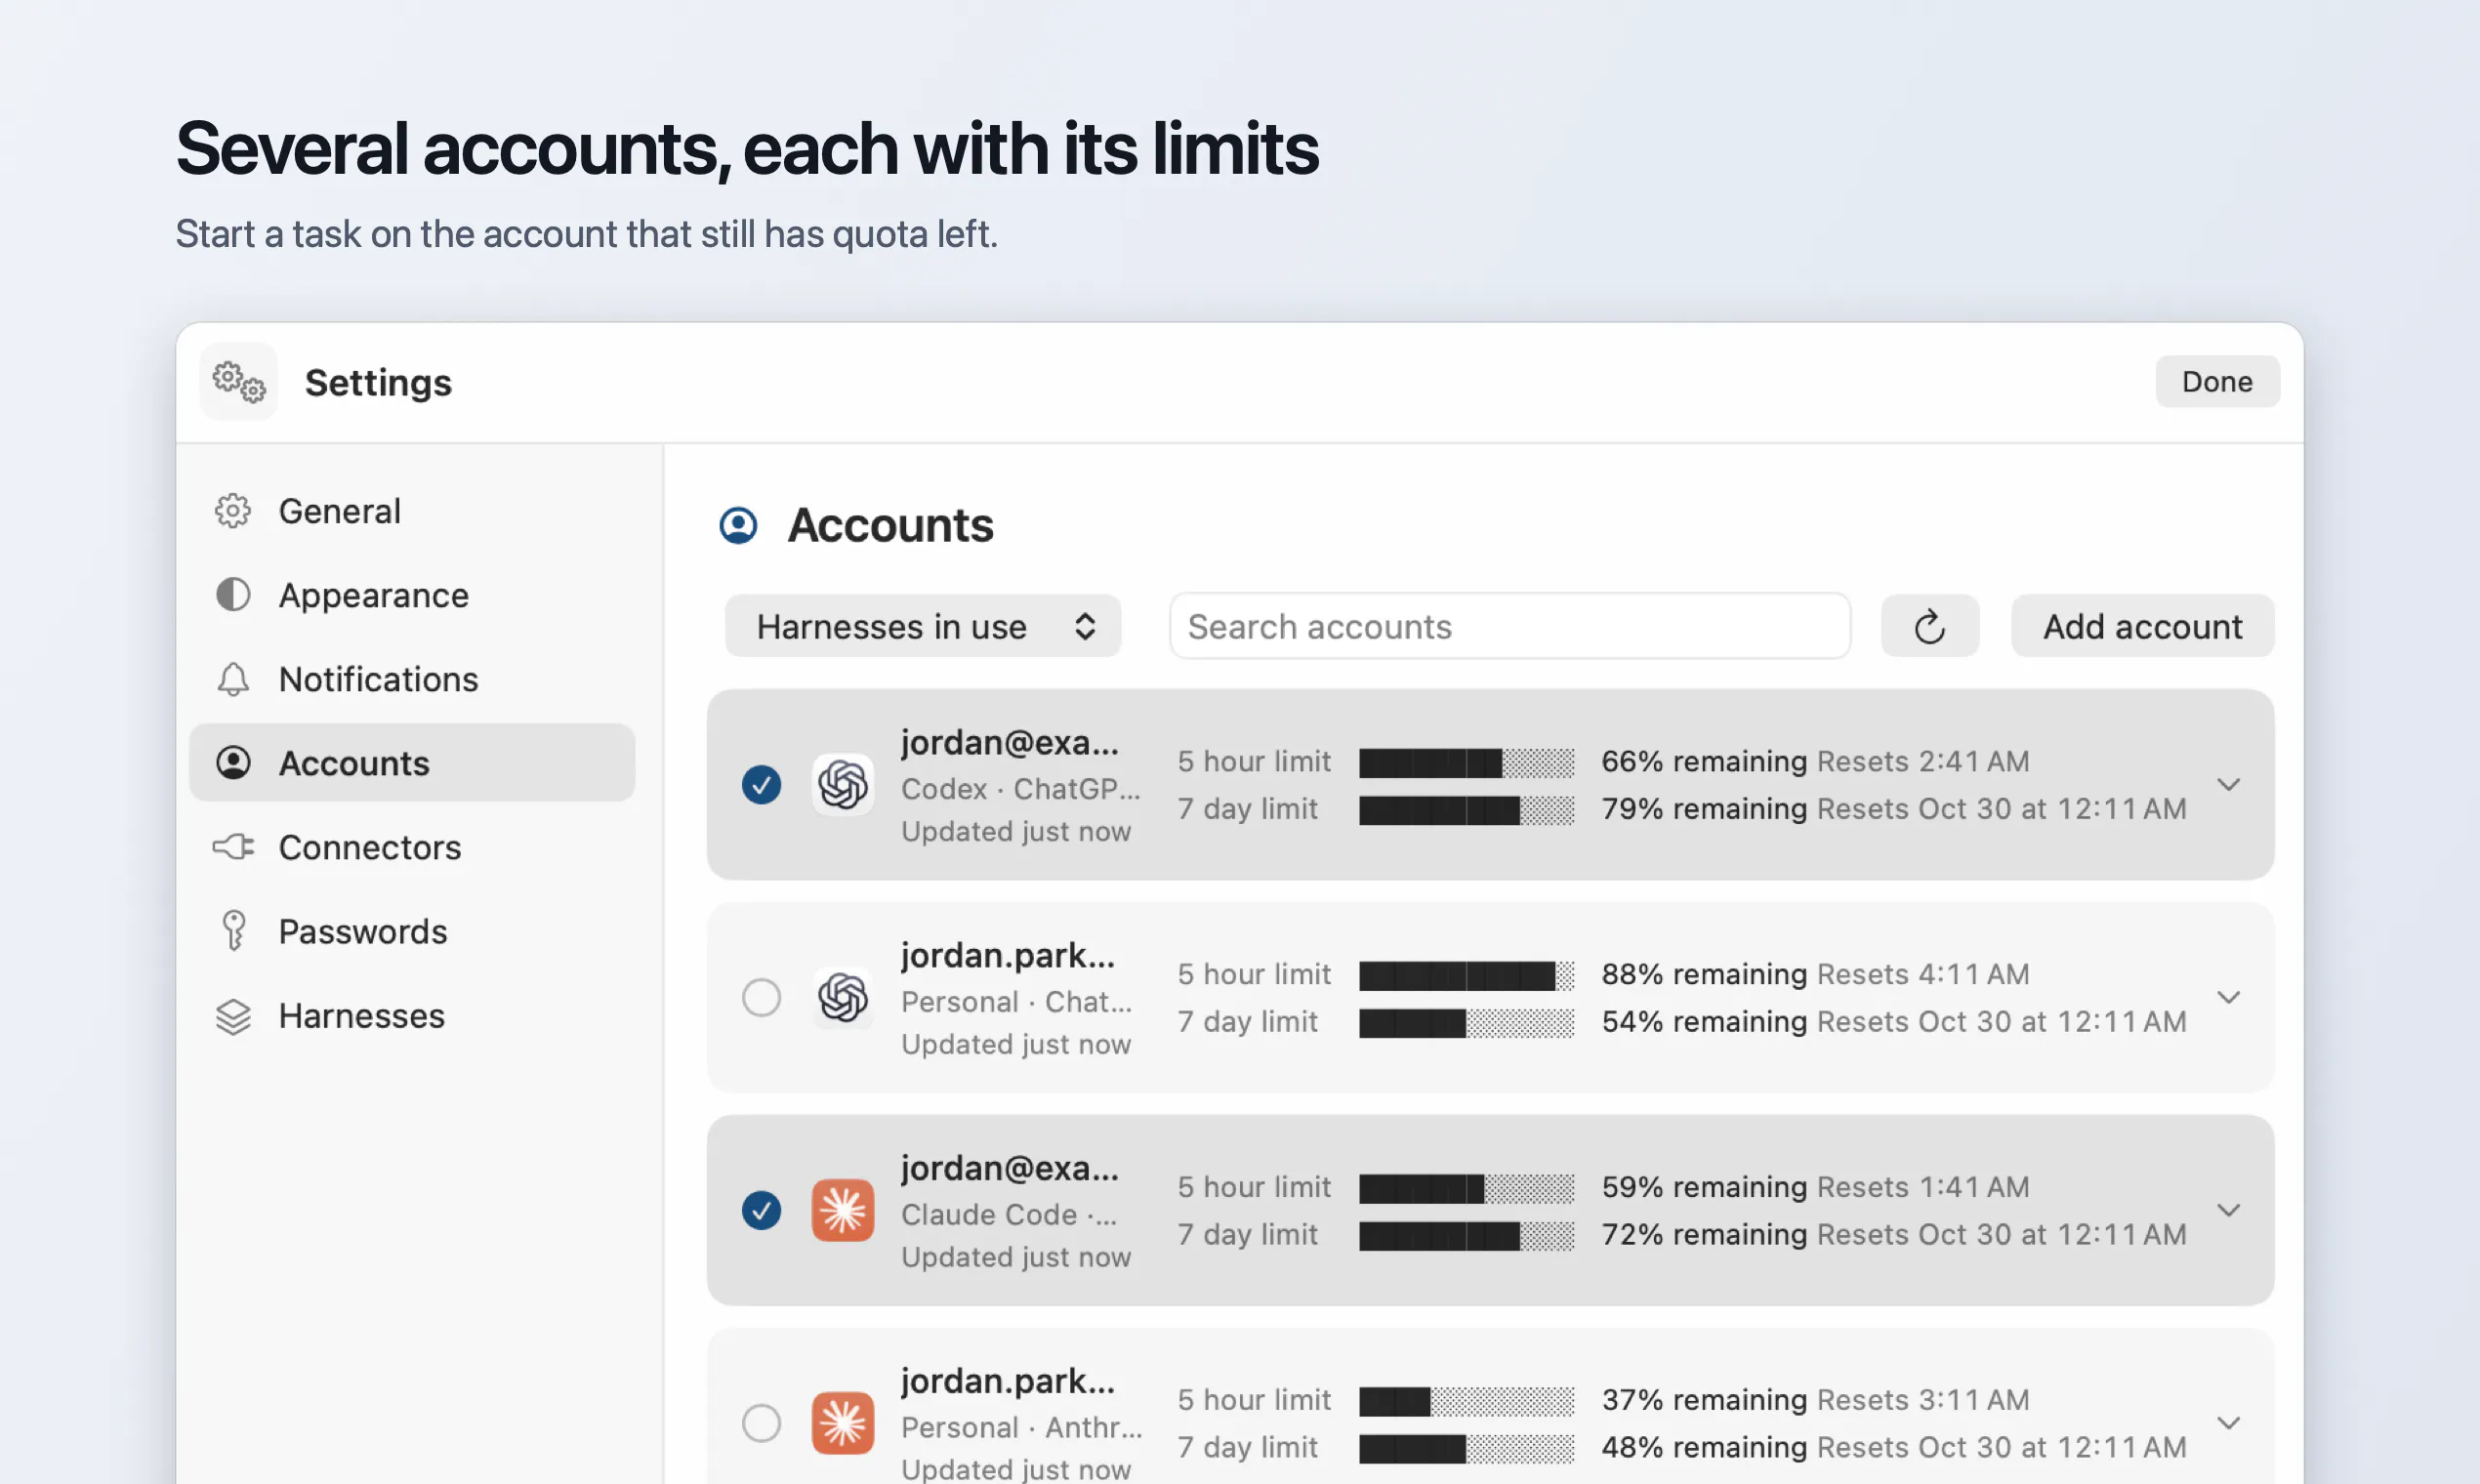Click the Passwords key icon
The height and width of the screenshot is (1484, 2480).
[x=233, y=931]
